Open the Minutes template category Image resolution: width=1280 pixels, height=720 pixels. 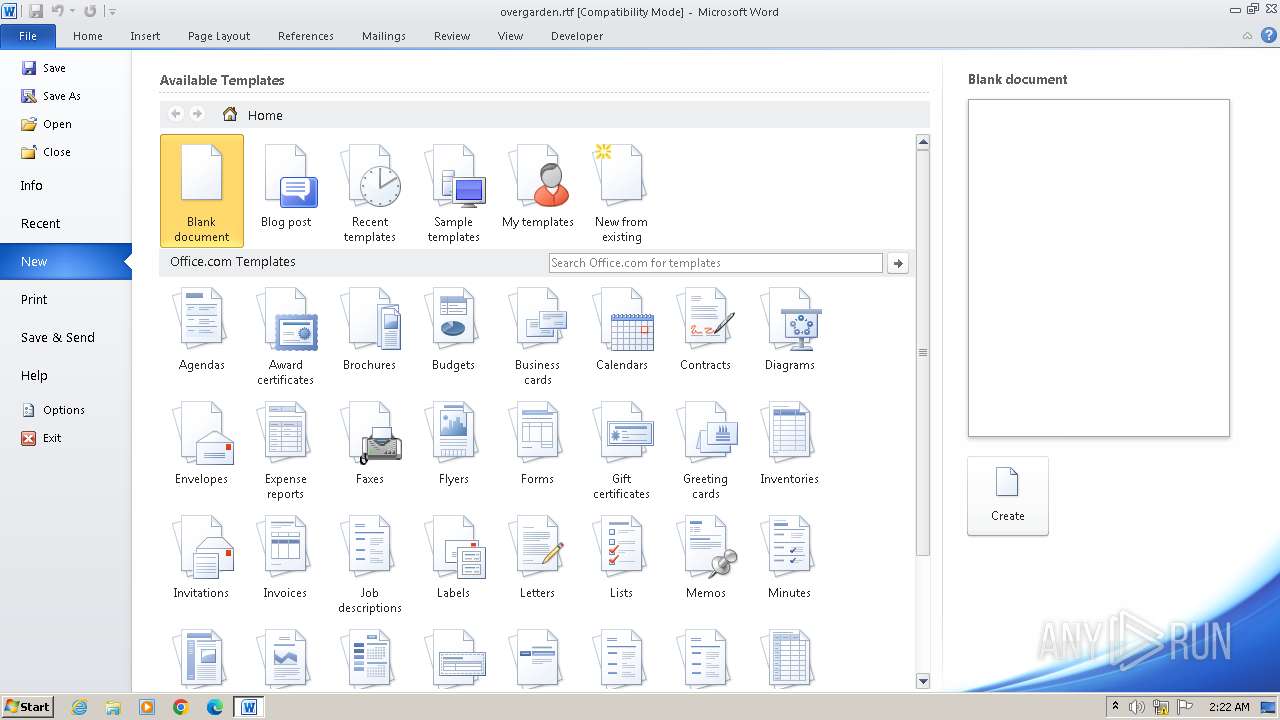[x=790, y=558]
